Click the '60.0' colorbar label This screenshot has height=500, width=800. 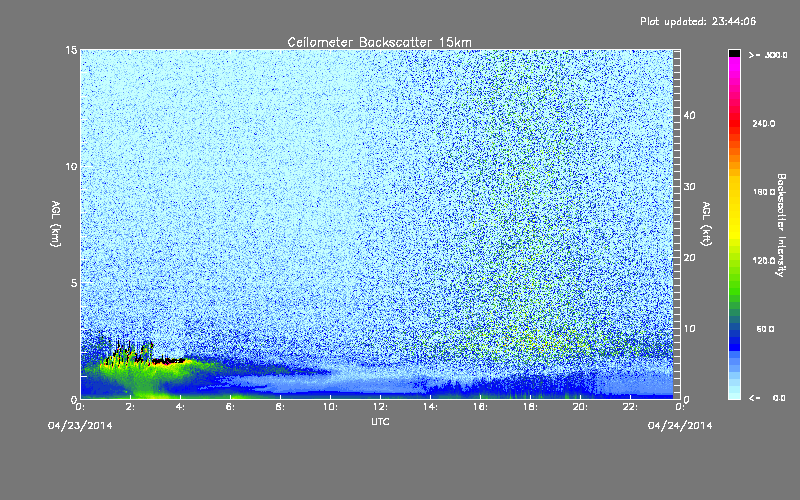[x=765, y=330]
